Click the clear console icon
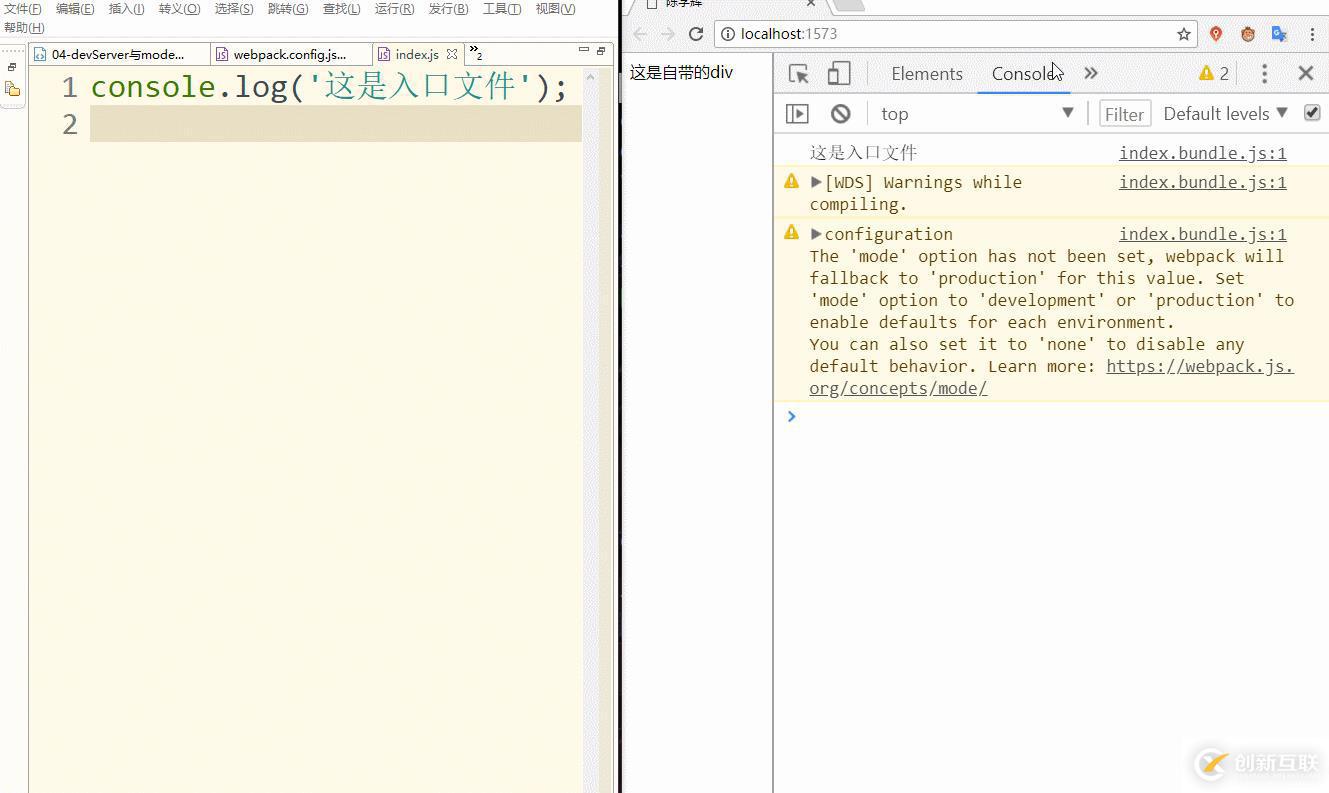The height and width of the screenshot is (793, 1329). tap(840, 114)
